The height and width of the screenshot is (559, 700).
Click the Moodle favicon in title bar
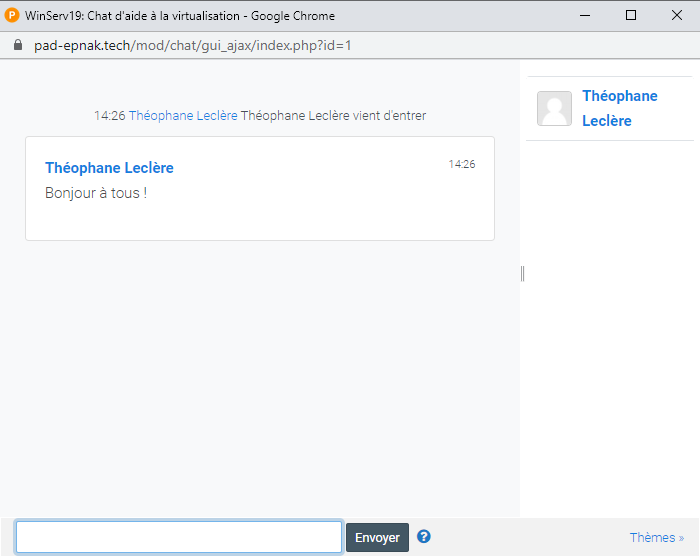[13, 16]
